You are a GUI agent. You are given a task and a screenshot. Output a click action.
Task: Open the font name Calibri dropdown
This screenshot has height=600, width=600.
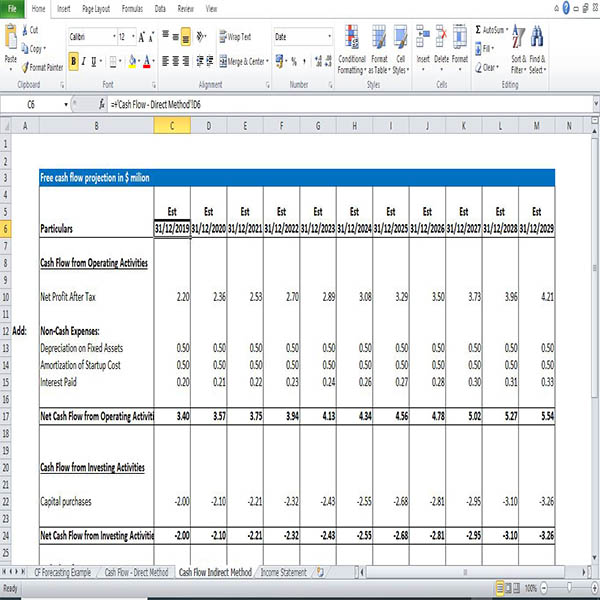[114, 37]
